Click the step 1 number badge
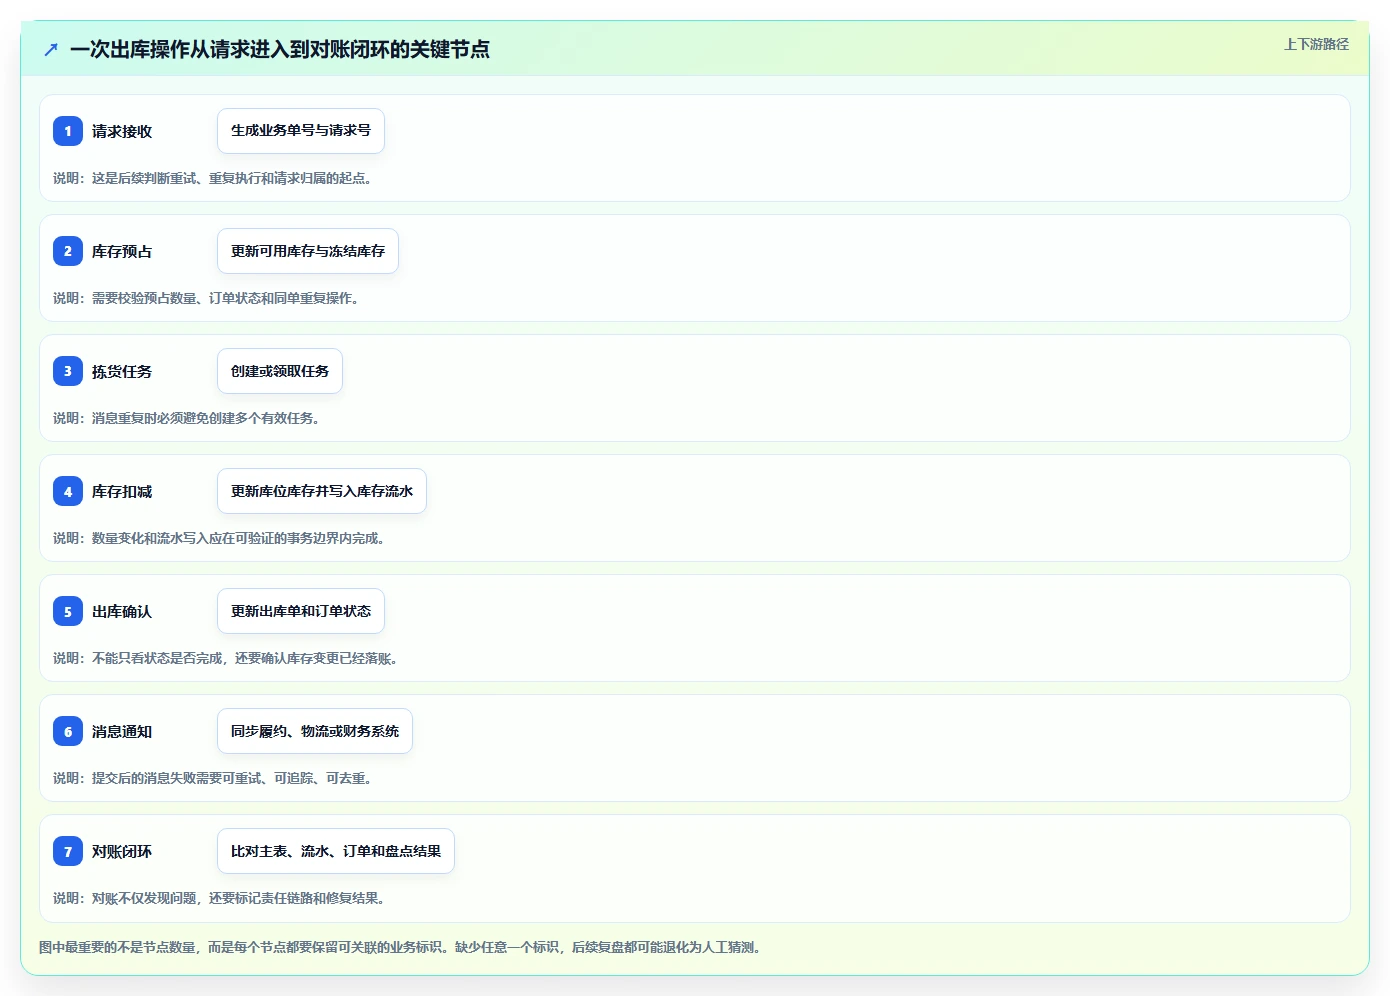Image resolution: width=1390 pixels, height=996 pixels. [x=68, y=131]
